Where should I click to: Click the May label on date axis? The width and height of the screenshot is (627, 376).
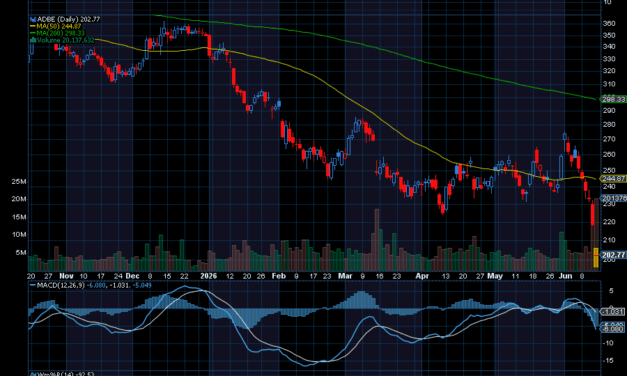(x=495, y=276)
